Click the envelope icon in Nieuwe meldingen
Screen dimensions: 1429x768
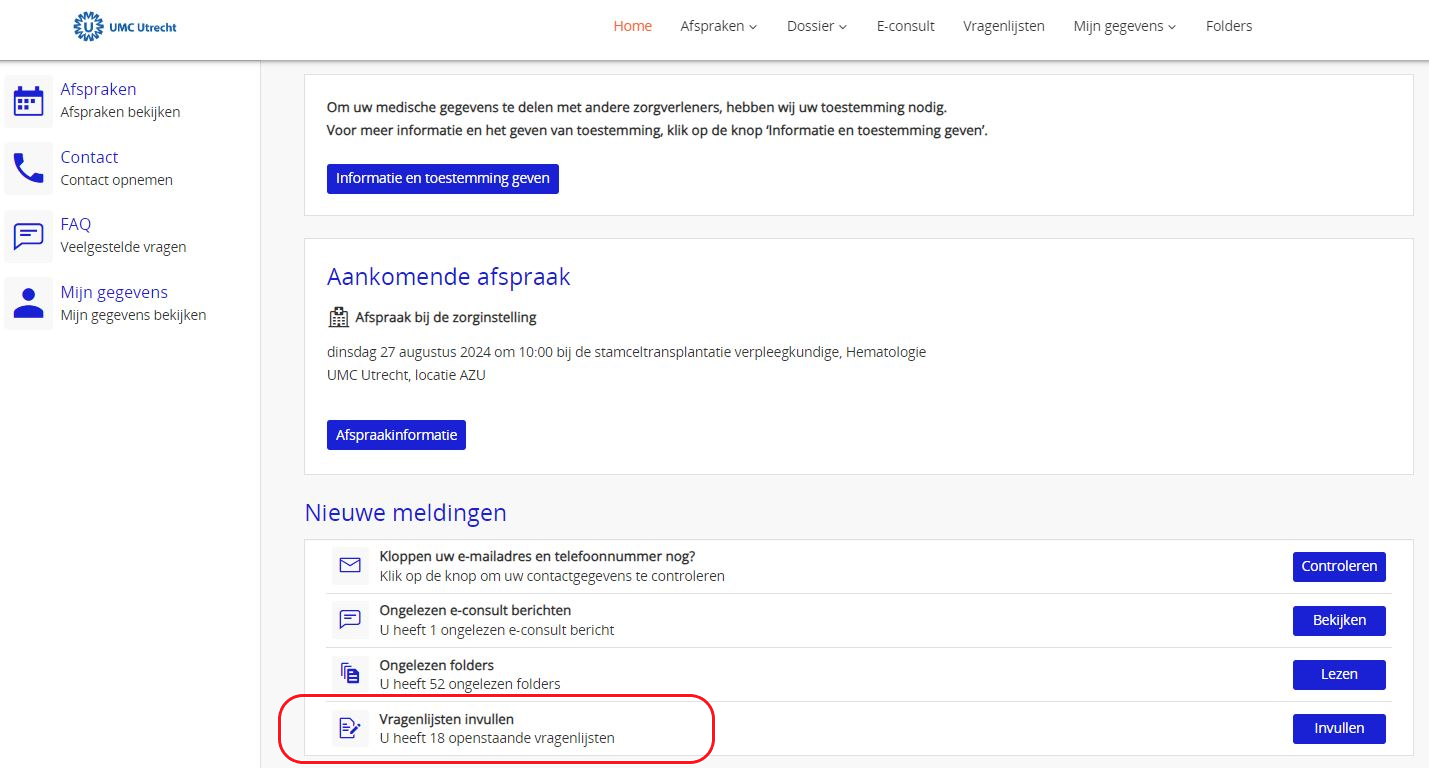[350, 566]
